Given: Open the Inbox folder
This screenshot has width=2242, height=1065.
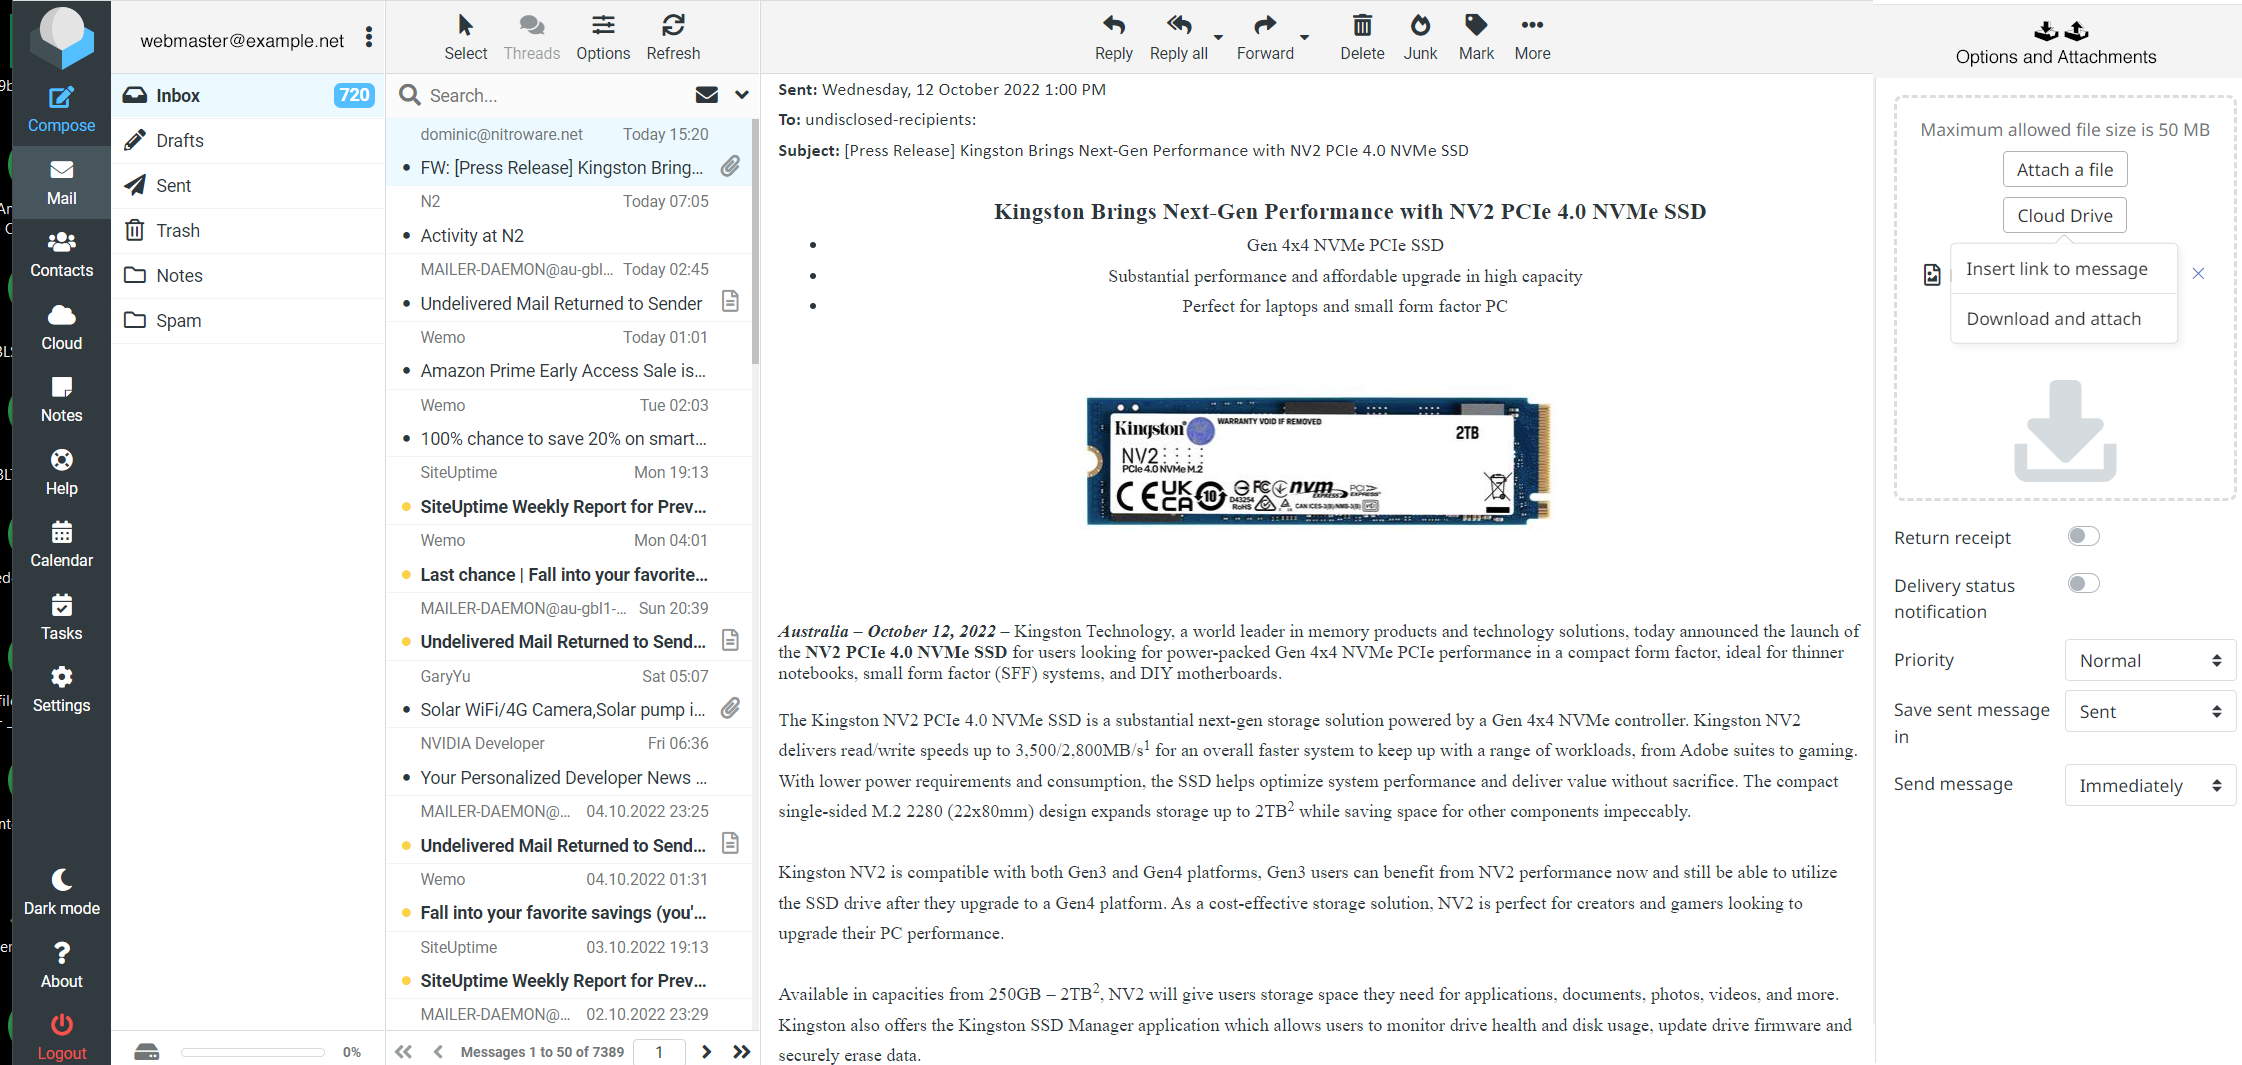Looking at the screenshot, I should coord(248,96).
